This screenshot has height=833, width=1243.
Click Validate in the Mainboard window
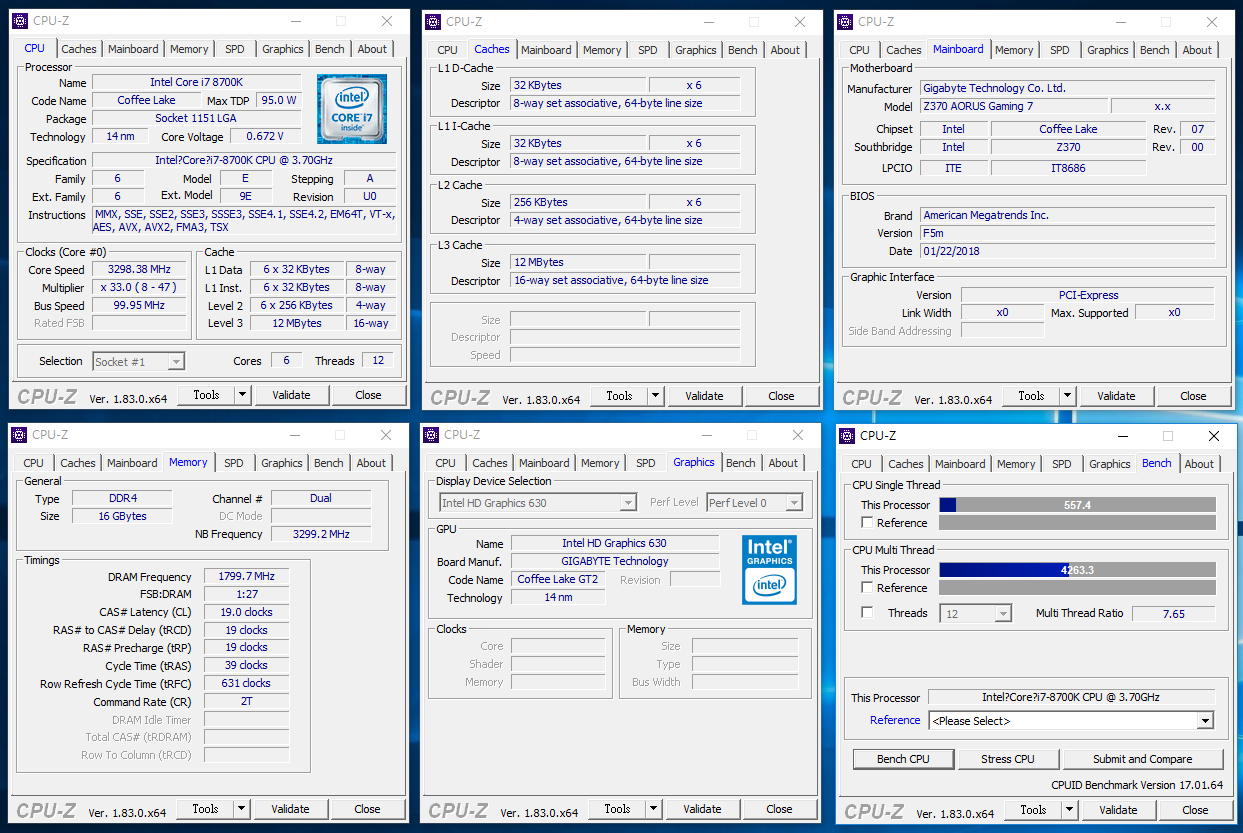pyautogui.click(x=1116, y=396)
